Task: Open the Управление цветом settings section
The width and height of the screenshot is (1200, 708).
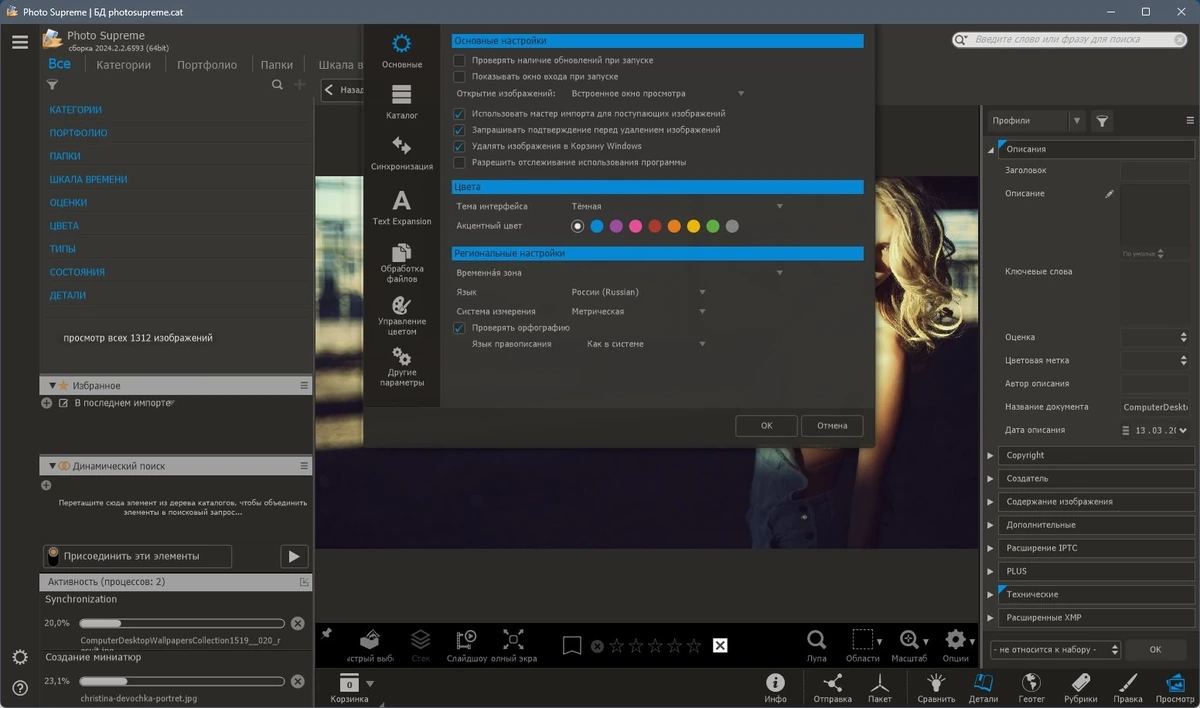Action: pos(402,316)
